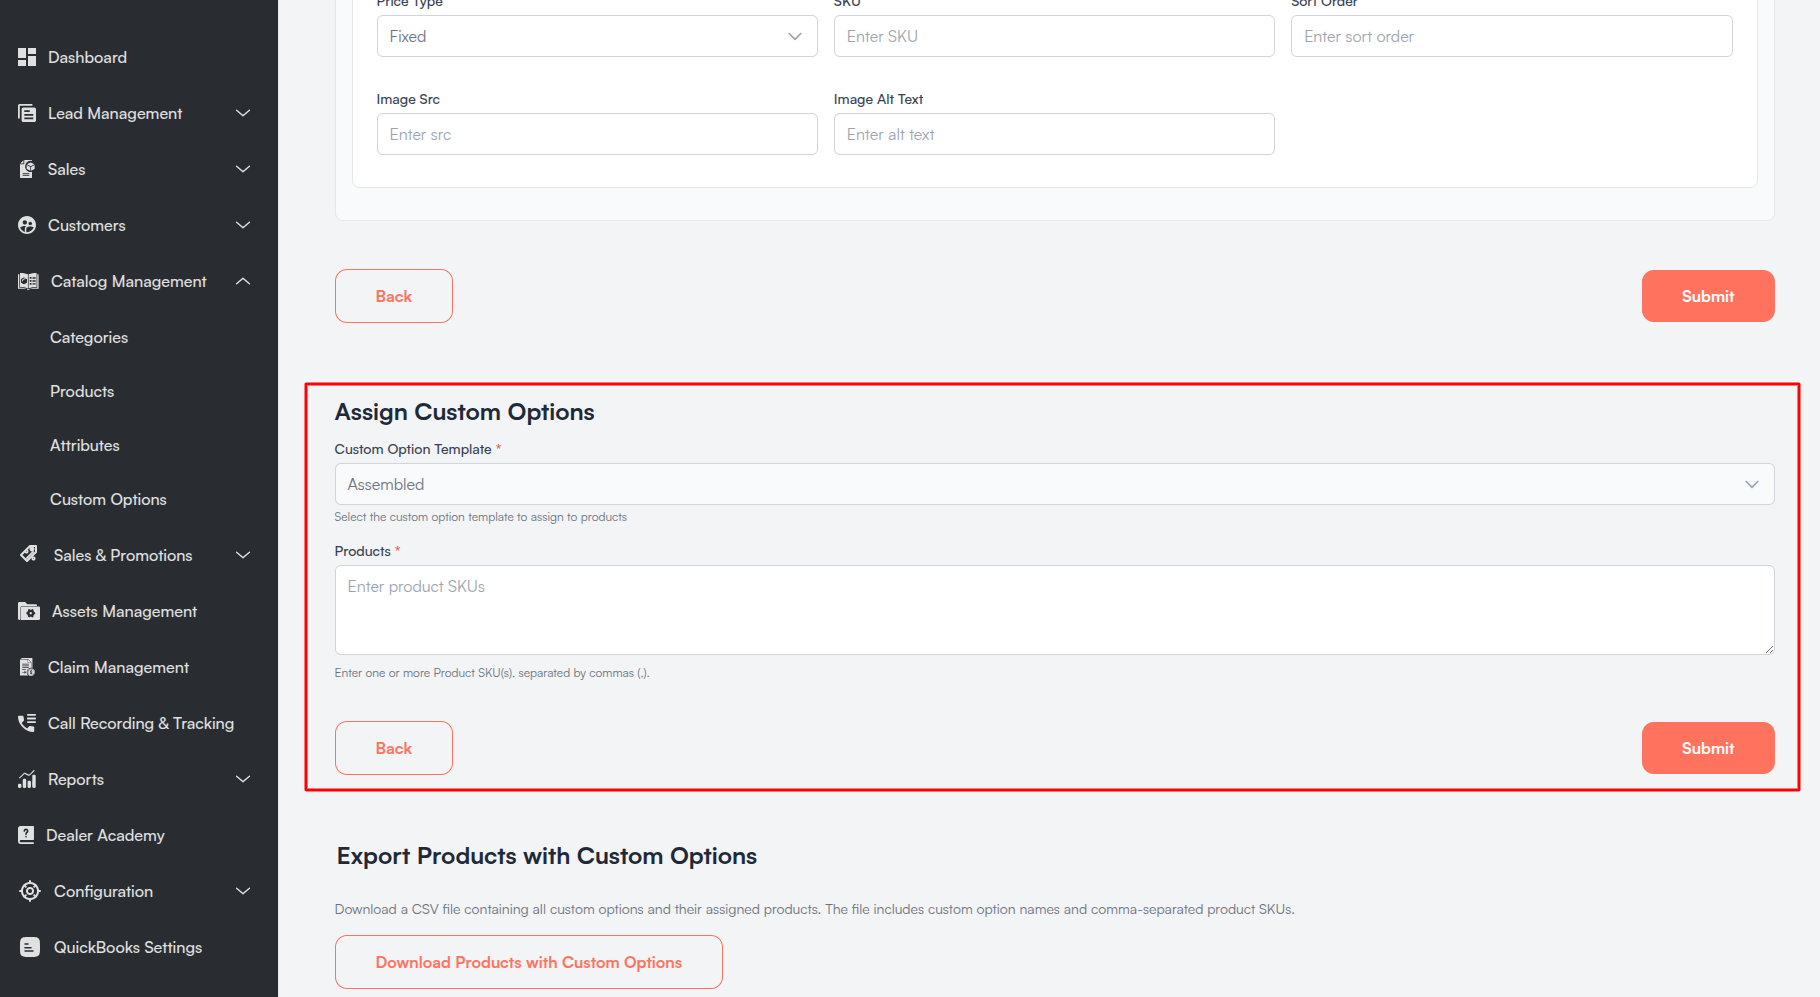Click the Lead Management sidebar icon

click(27, 113)
